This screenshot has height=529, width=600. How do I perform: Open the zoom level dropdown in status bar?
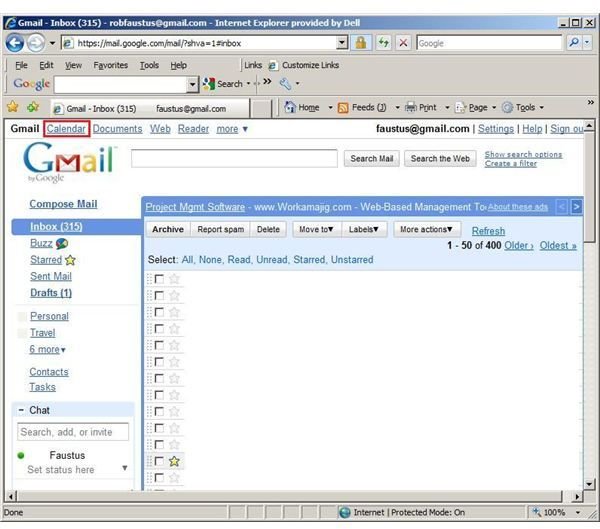pos(578,512)
